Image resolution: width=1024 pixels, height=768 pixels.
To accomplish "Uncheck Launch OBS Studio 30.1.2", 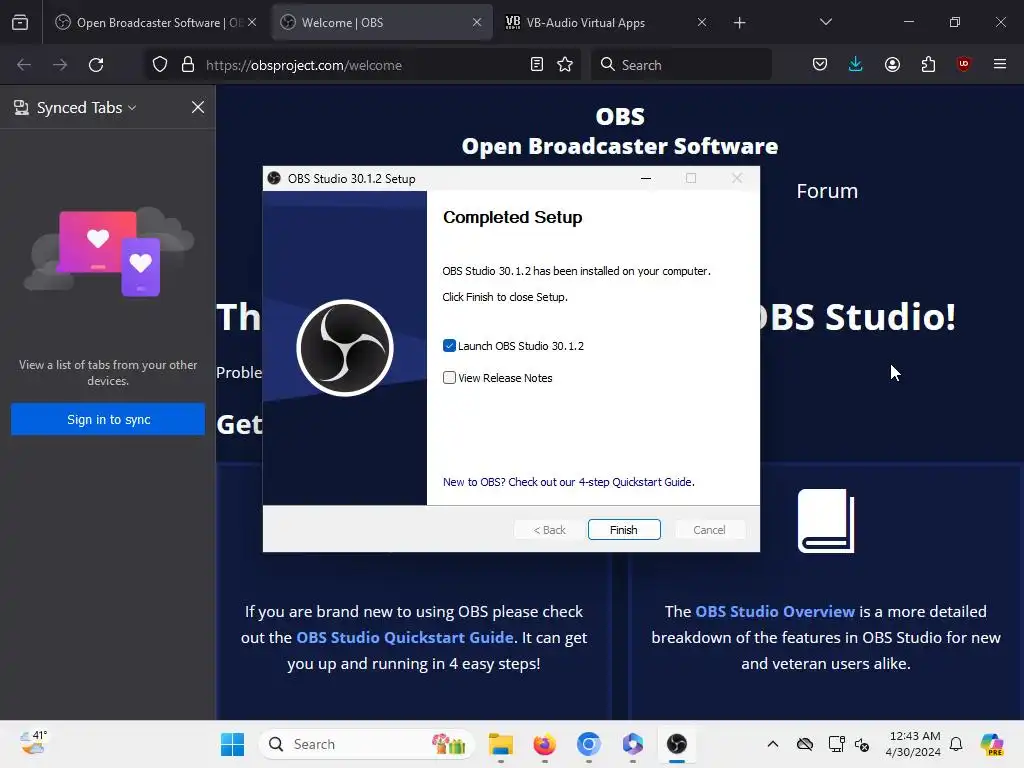I will pos(449,345).
